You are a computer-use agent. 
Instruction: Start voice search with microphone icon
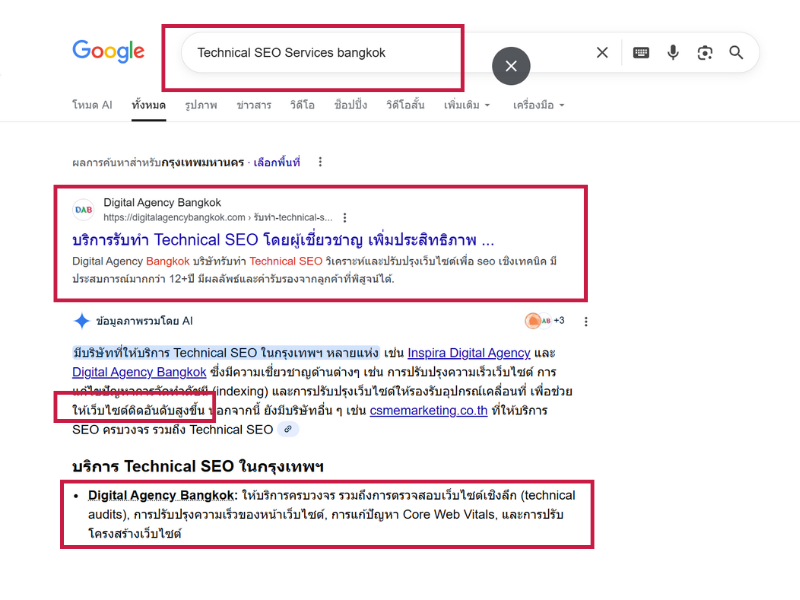(673, 53)
